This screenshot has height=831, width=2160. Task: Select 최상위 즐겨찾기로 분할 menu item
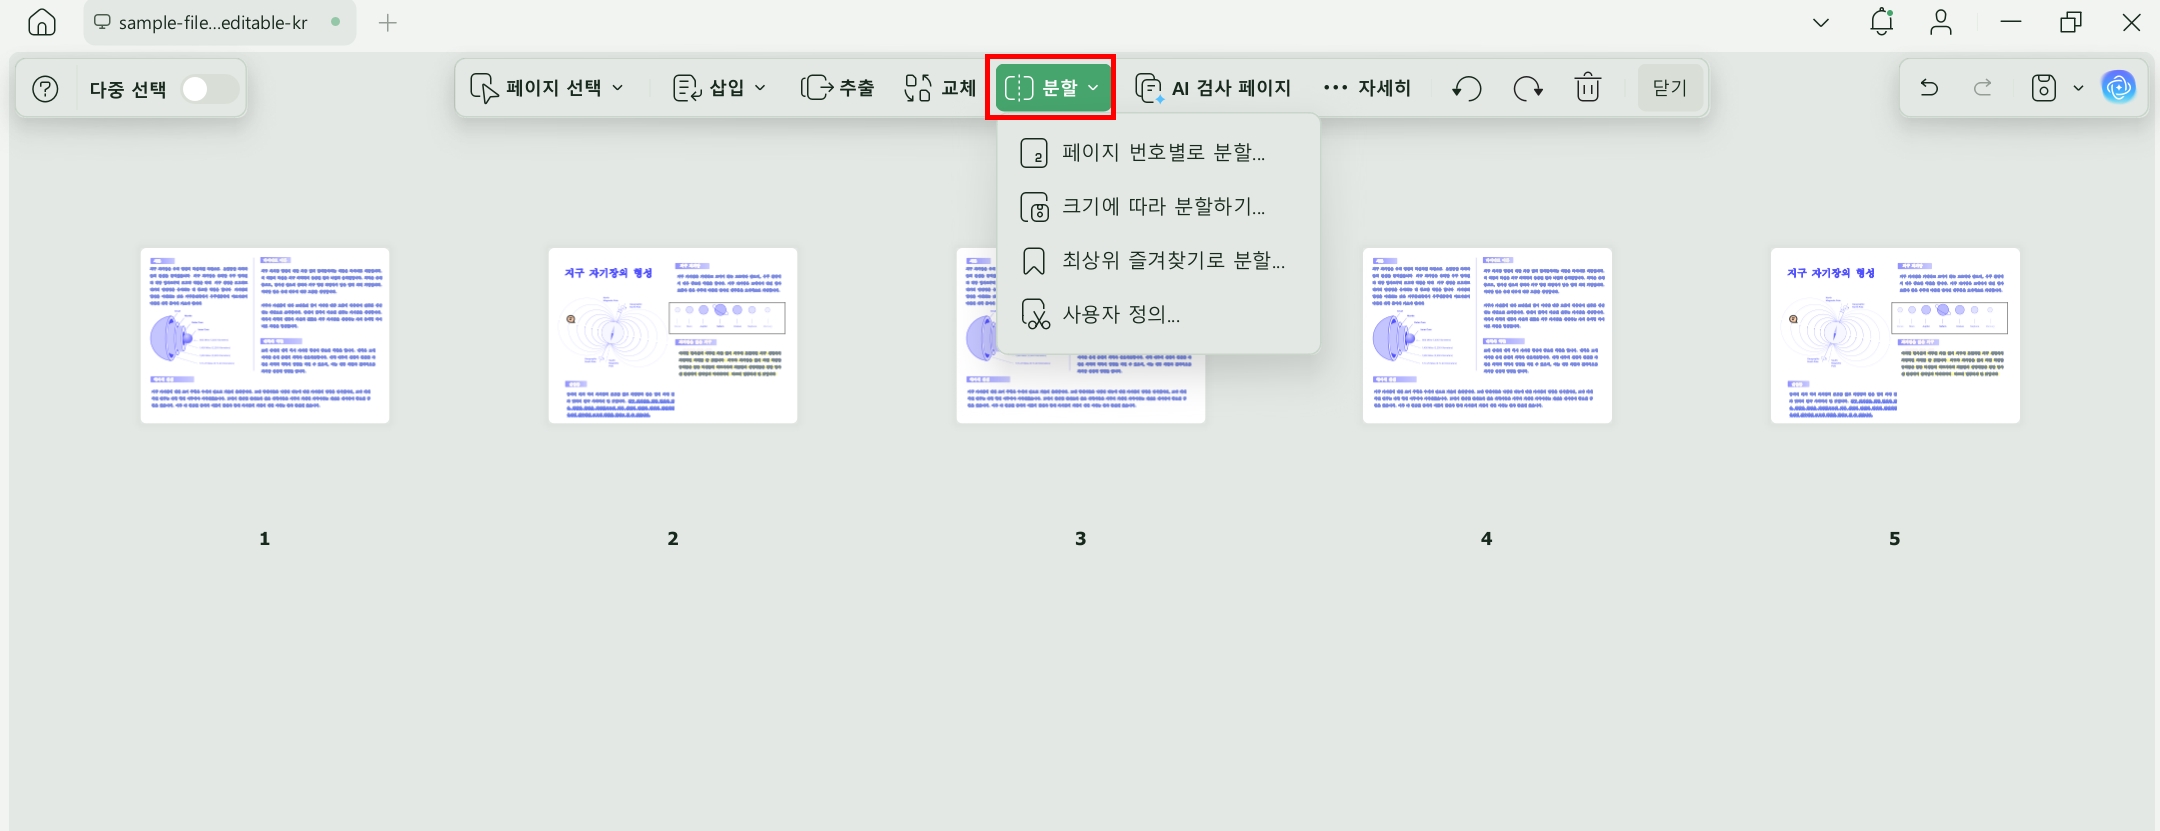(x=1158, y=261)
